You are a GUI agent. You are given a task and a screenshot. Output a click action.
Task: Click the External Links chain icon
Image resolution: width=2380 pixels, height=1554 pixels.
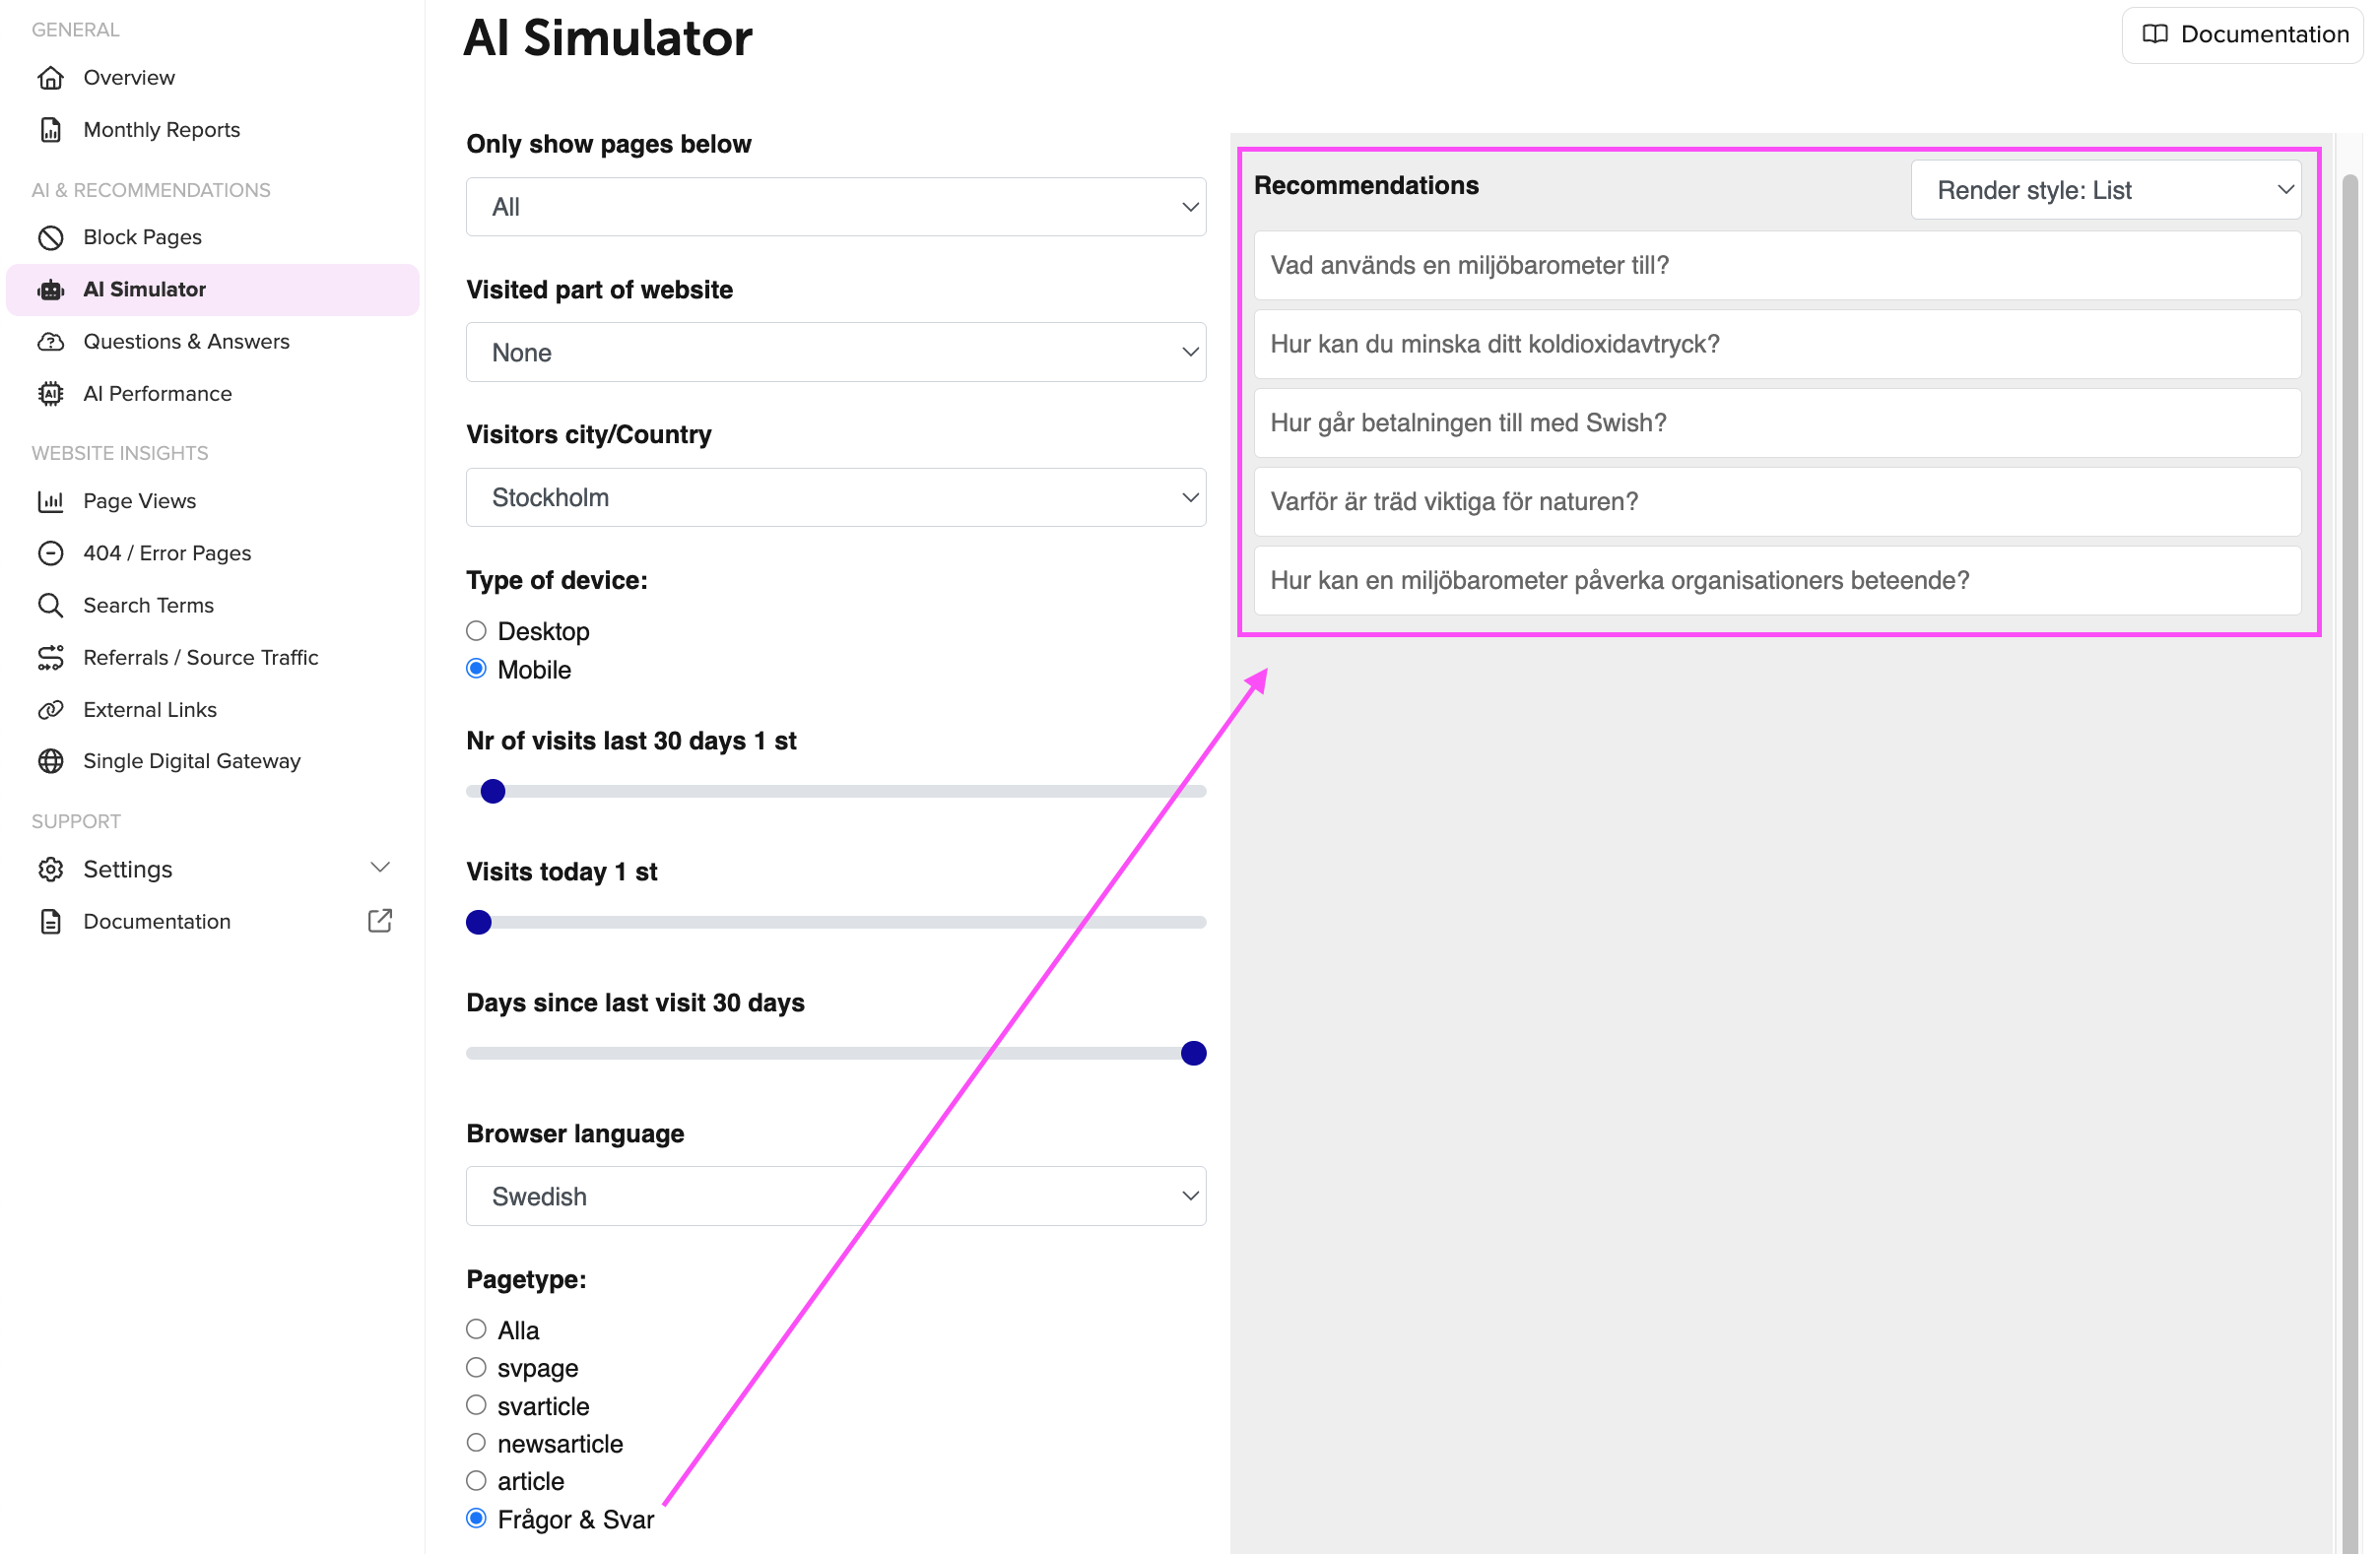pos(51,710)
